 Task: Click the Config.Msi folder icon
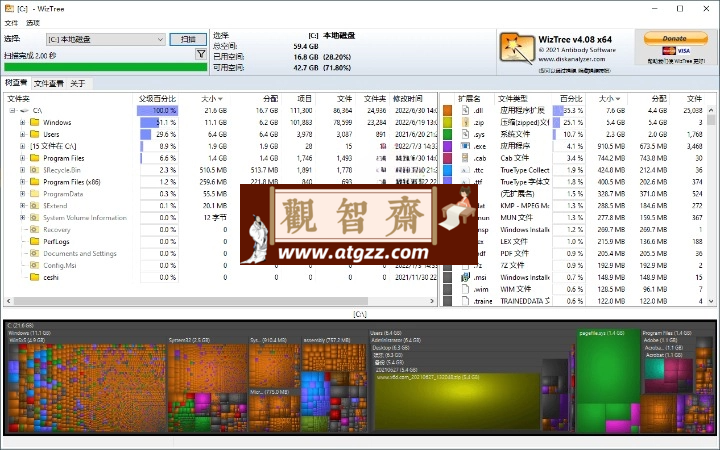click(x=34, y=265)
